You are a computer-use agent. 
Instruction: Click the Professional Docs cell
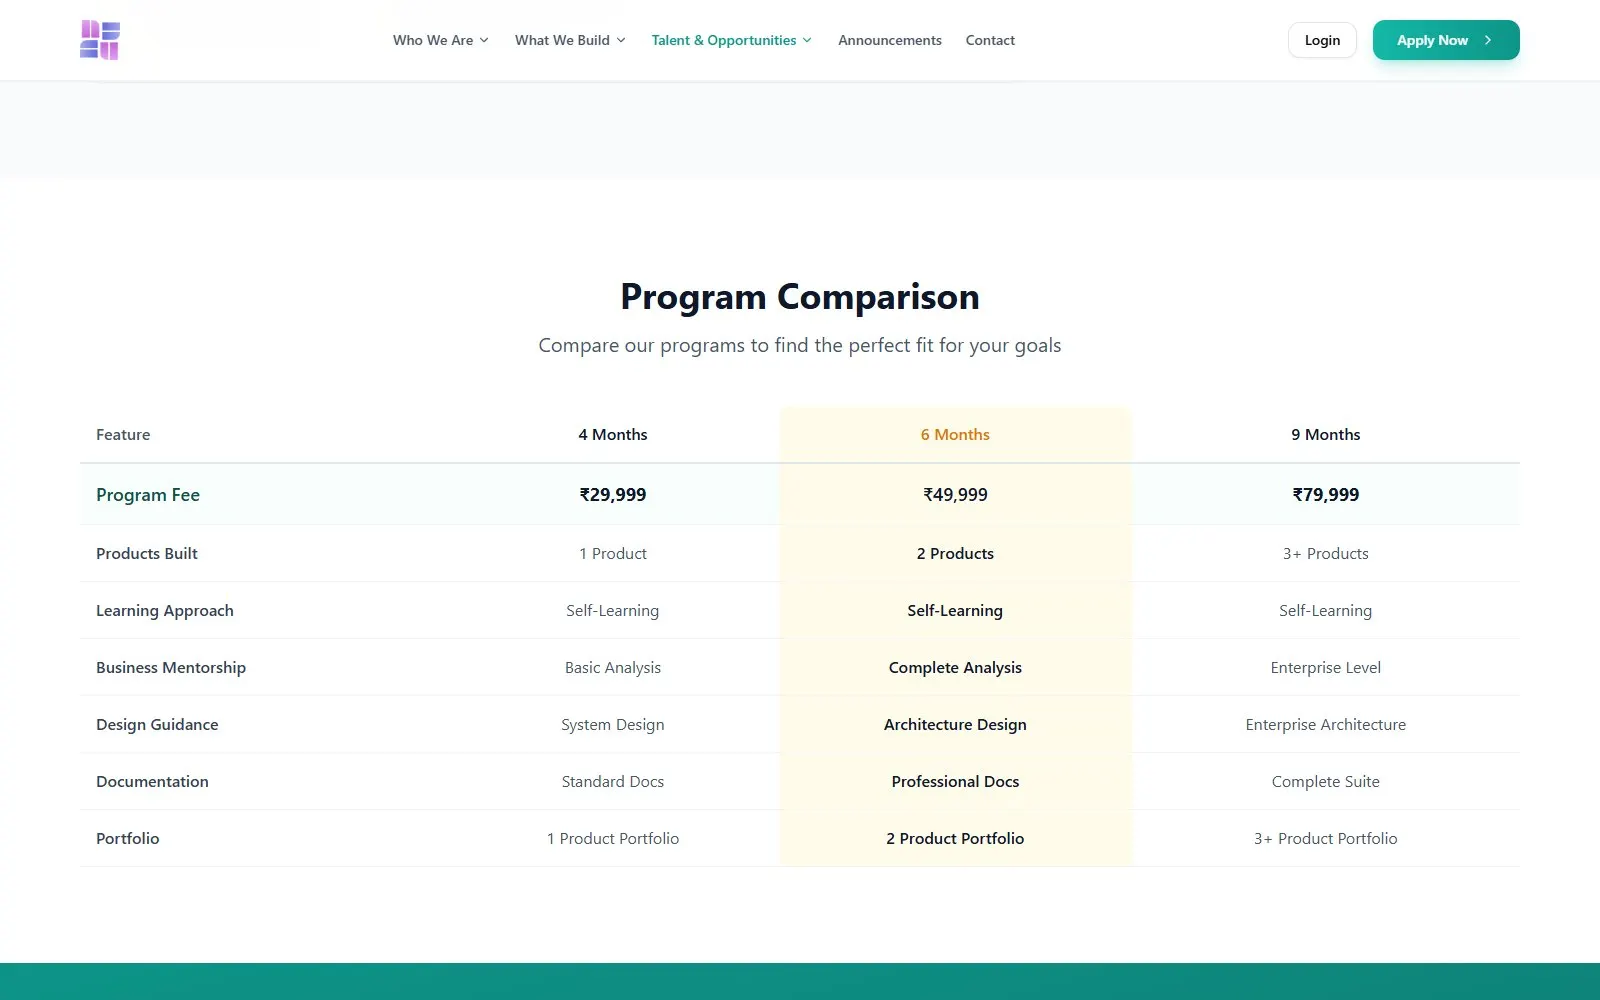tap(955, 781)
